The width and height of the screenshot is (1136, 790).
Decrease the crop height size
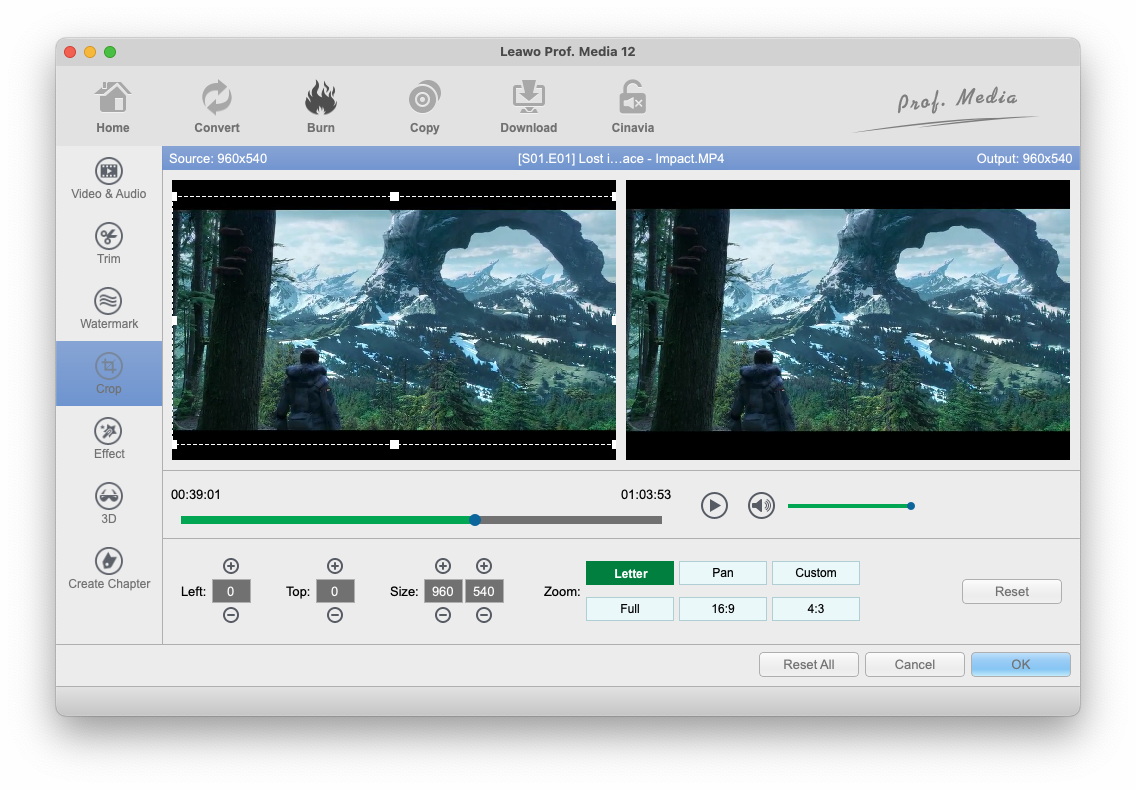(x=484, y=615)
